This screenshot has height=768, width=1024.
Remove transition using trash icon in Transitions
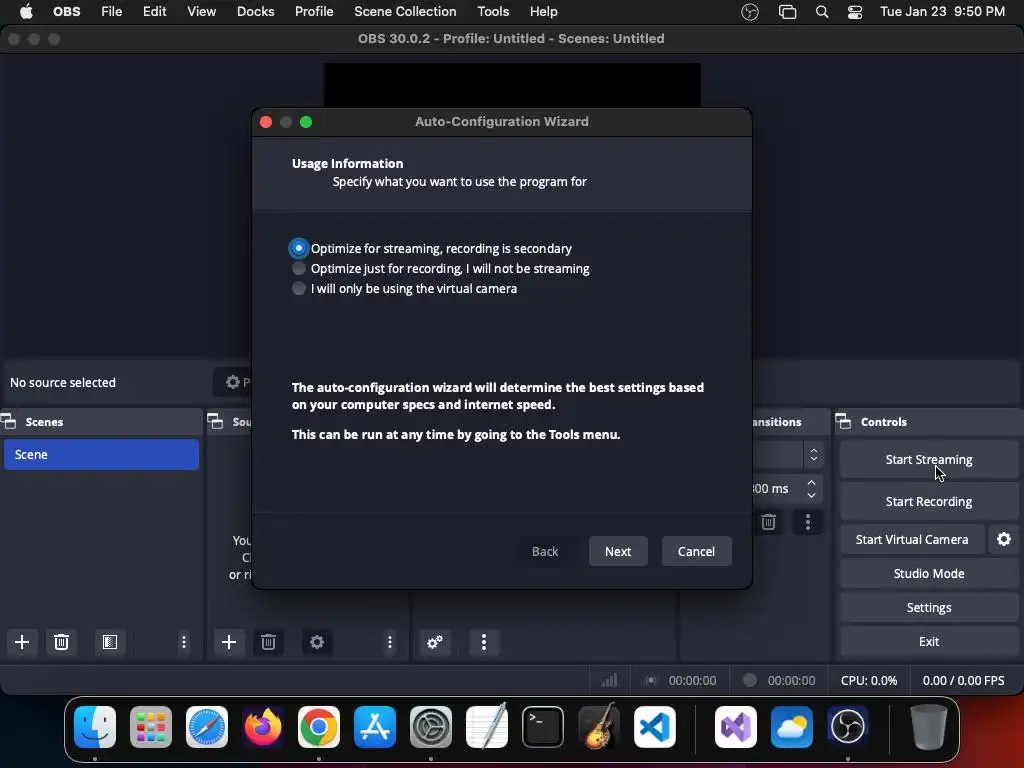pyautogui.click(x=769, y=522)
